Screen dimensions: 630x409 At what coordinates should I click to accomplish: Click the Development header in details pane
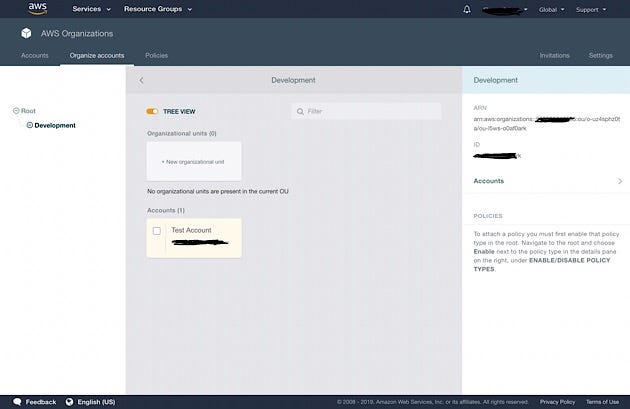pos(495,80)
